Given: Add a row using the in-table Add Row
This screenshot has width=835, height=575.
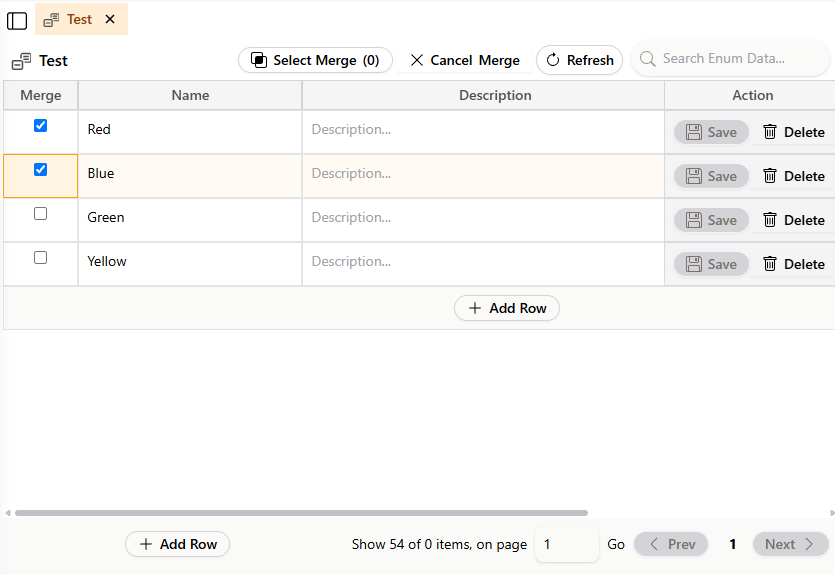Looking at the screenshot, I should pyautogui.click(x=507, y=308).
